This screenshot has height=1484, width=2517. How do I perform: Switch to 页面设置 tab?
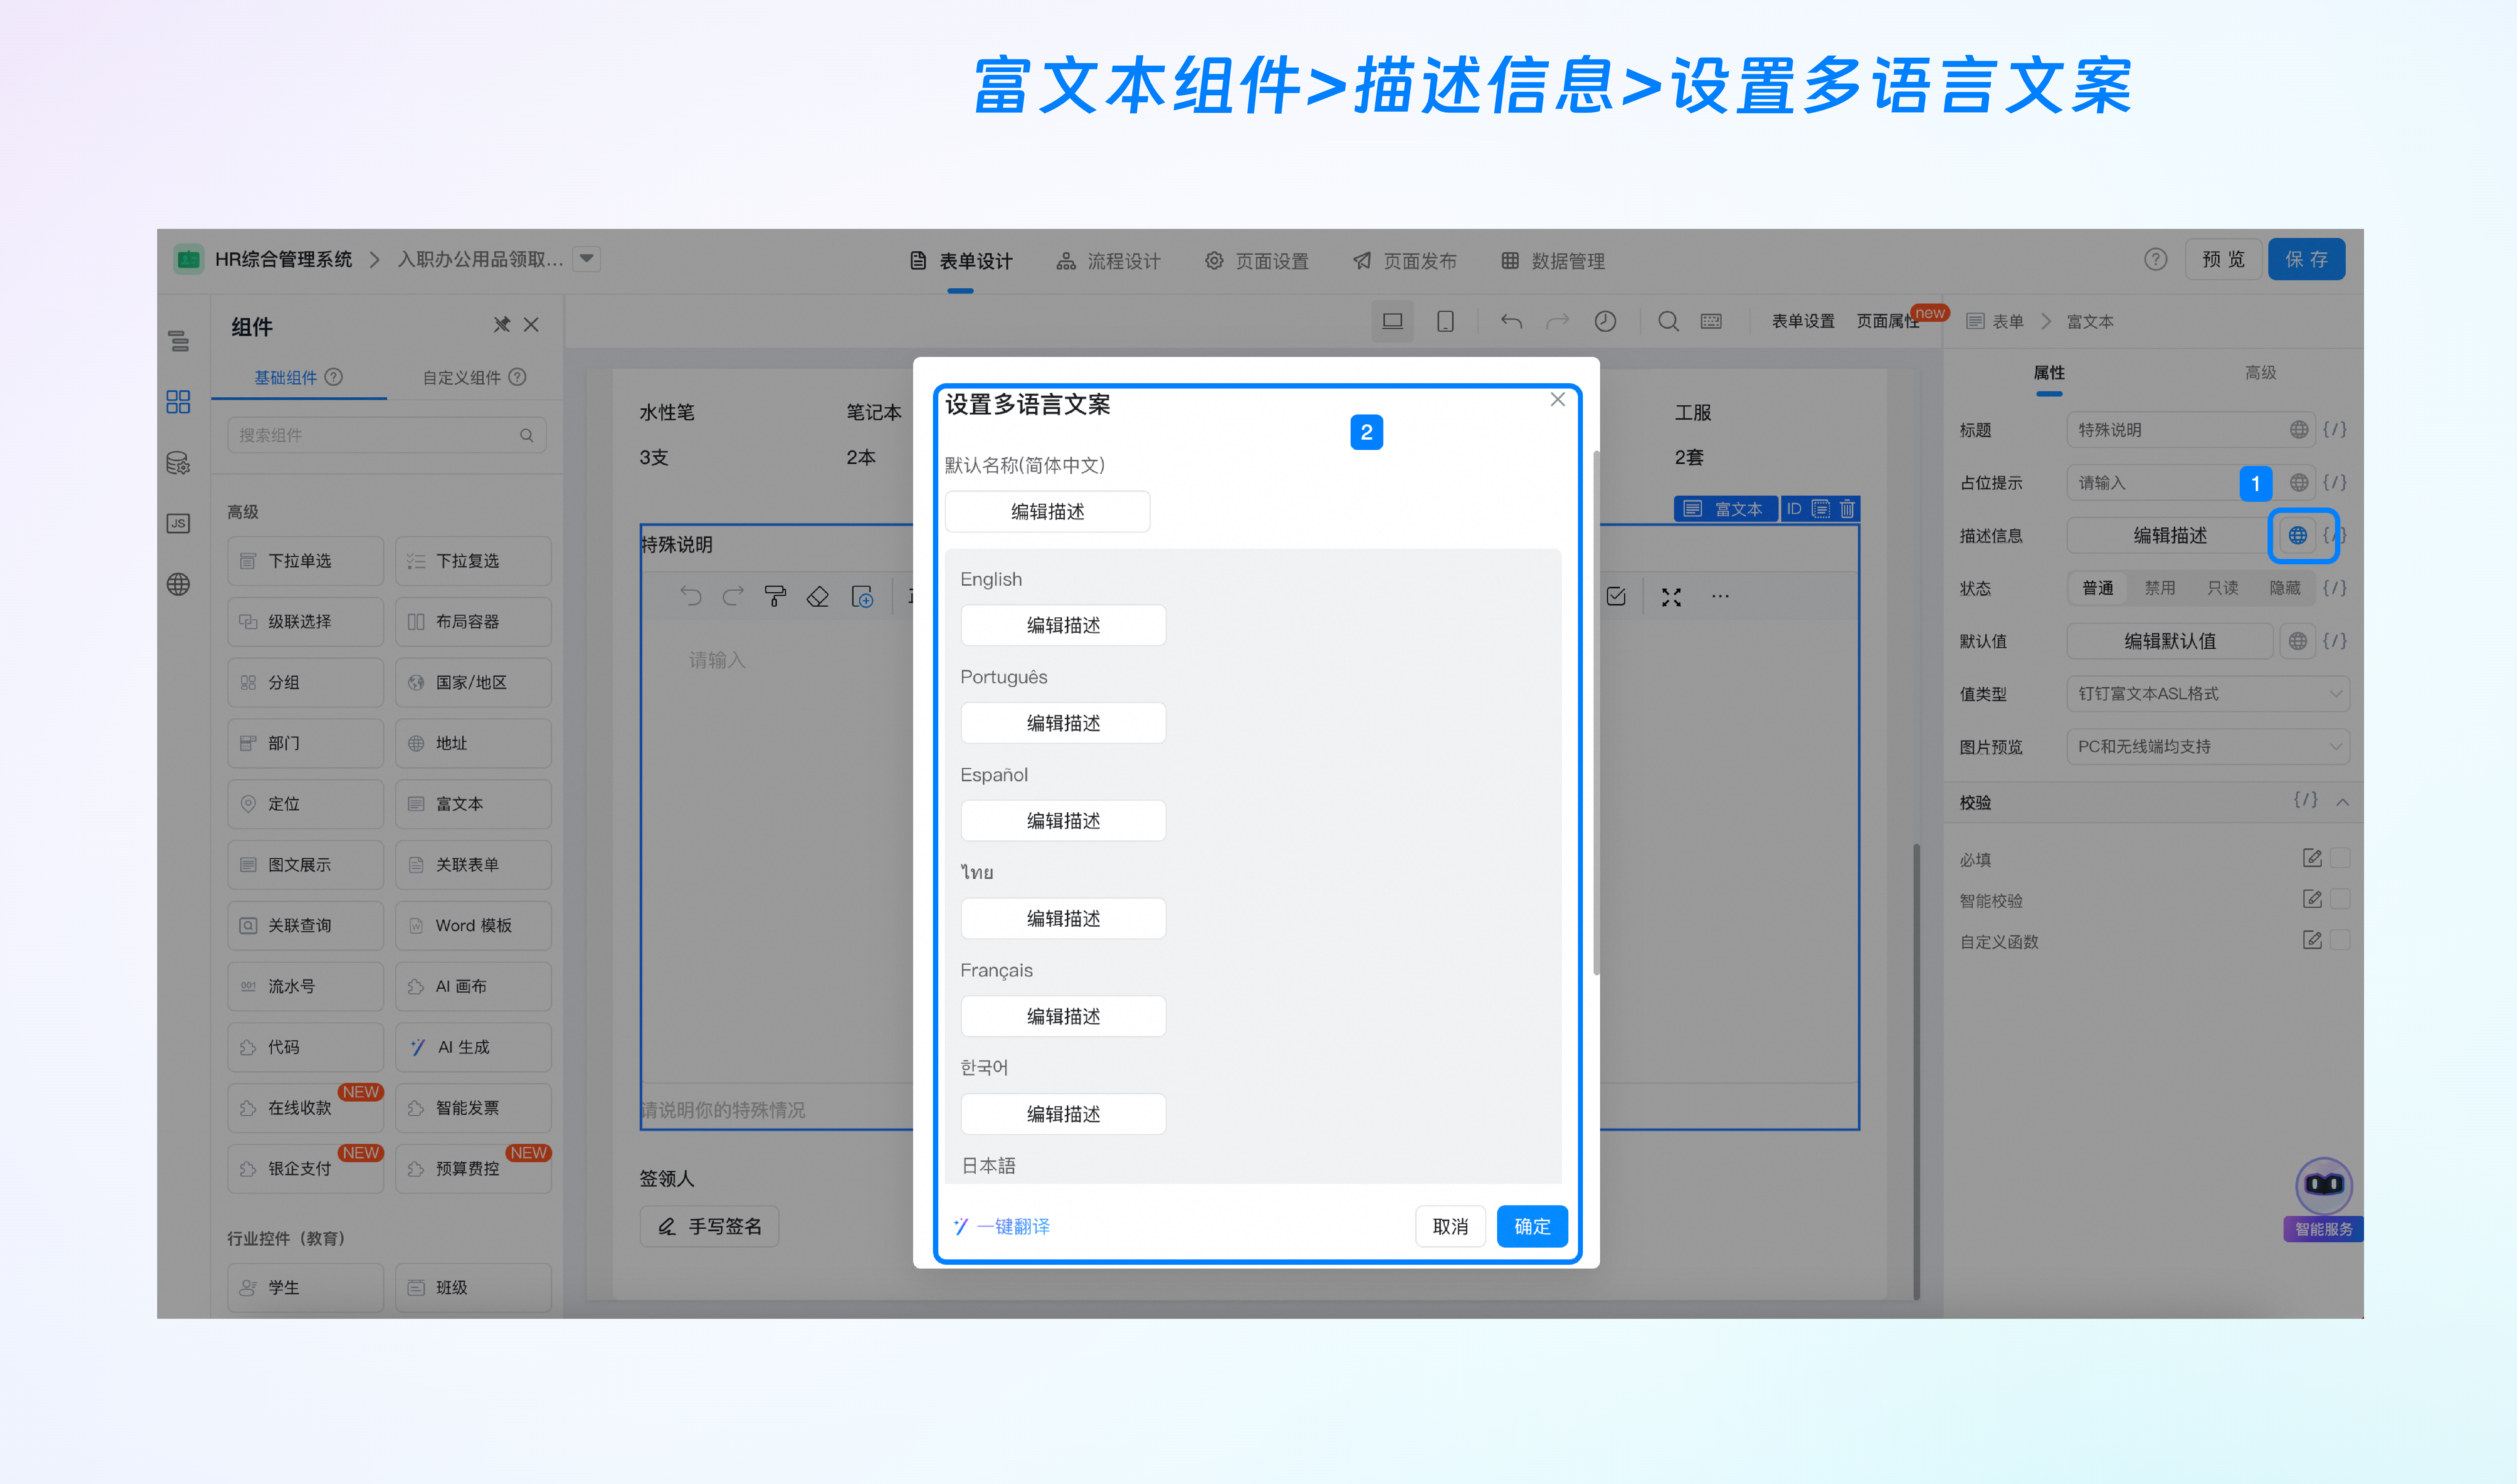click(x=1257, y=261)
